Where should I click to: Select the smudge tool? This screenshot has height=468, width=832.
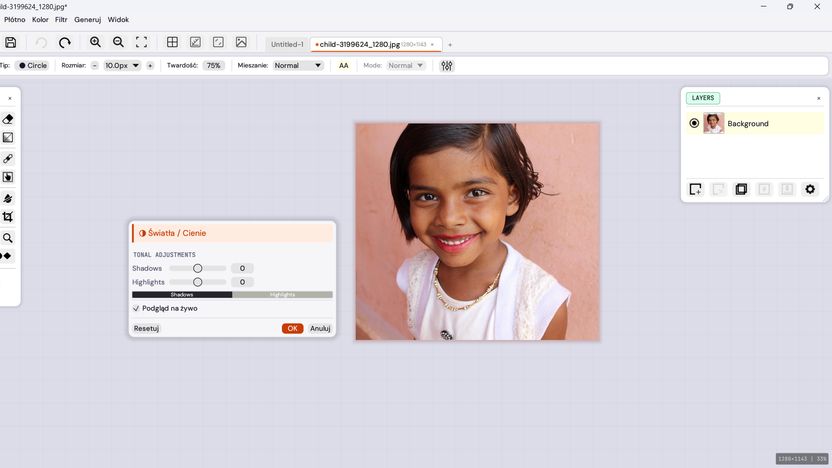pyautogui.click(x=8, y=198)
